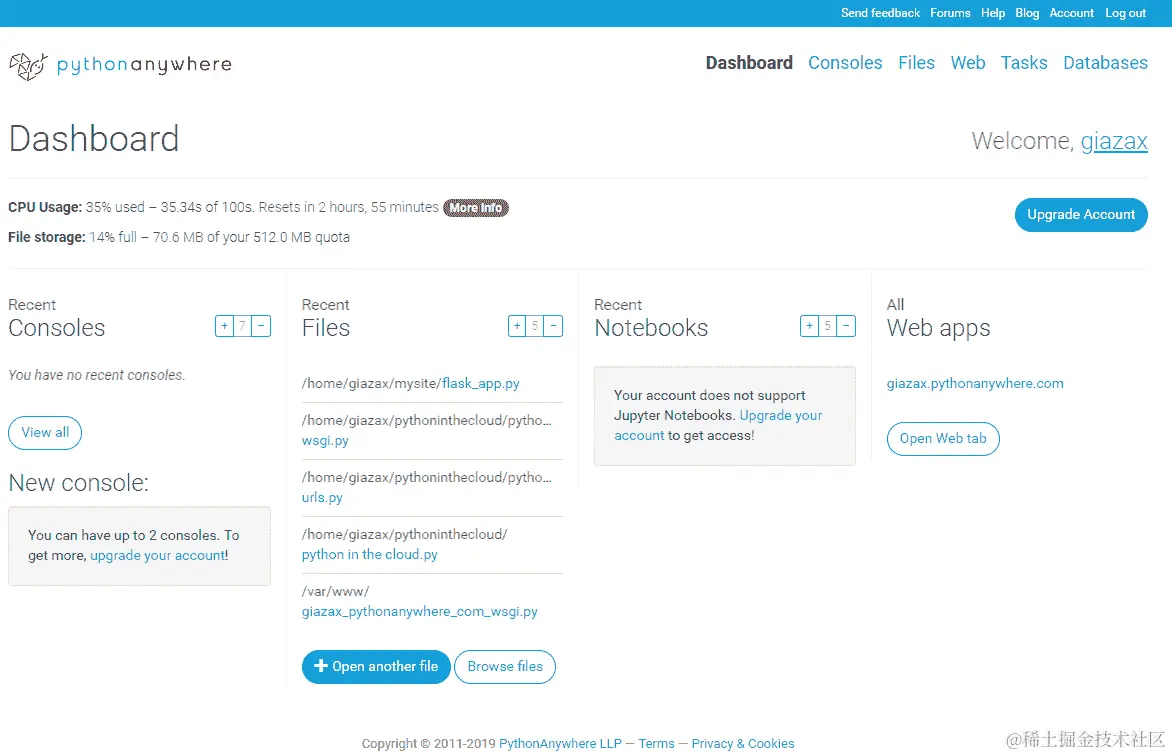Image resolution: width=1172 pixels, height=756 pixels.
Task: Open wsgi.py recent file
Action: pyautogui.click(x=325, y=440)
